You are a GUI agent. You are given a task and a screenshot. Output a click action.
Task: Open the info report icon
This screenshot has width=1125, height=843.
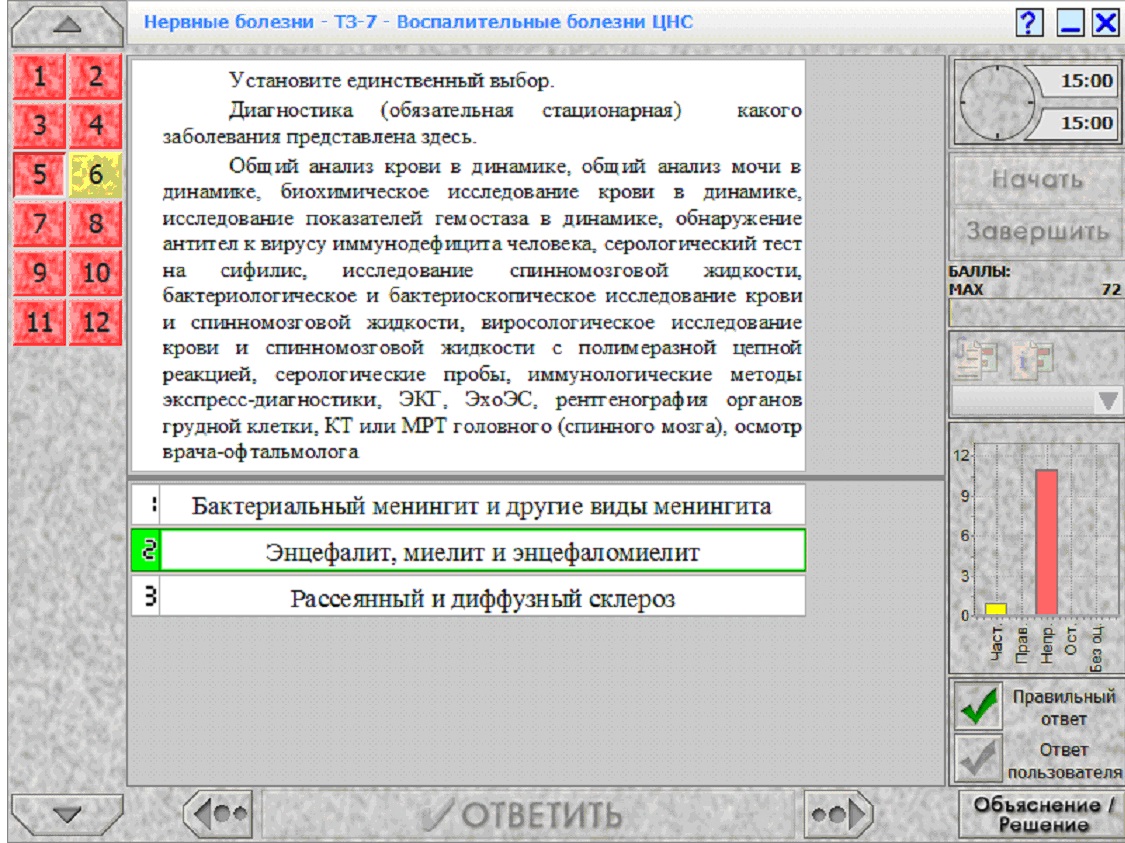1032,358
